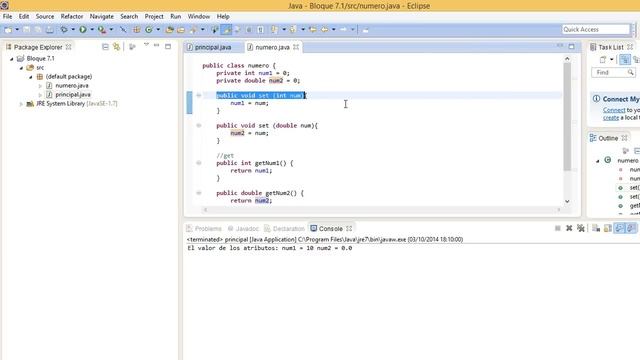Click the Terminate console icon
The image size is (640, 360).
click(x=558, y=228)
